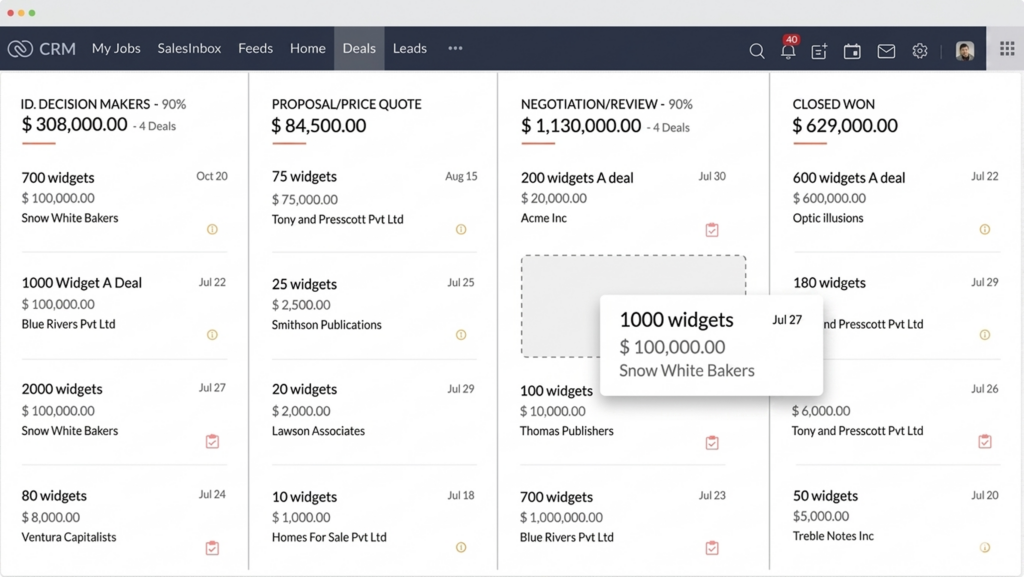The width and height of the screenshot is (1024, 577).
Task: Open the search icon in the top bar
Action: point(756,50)
